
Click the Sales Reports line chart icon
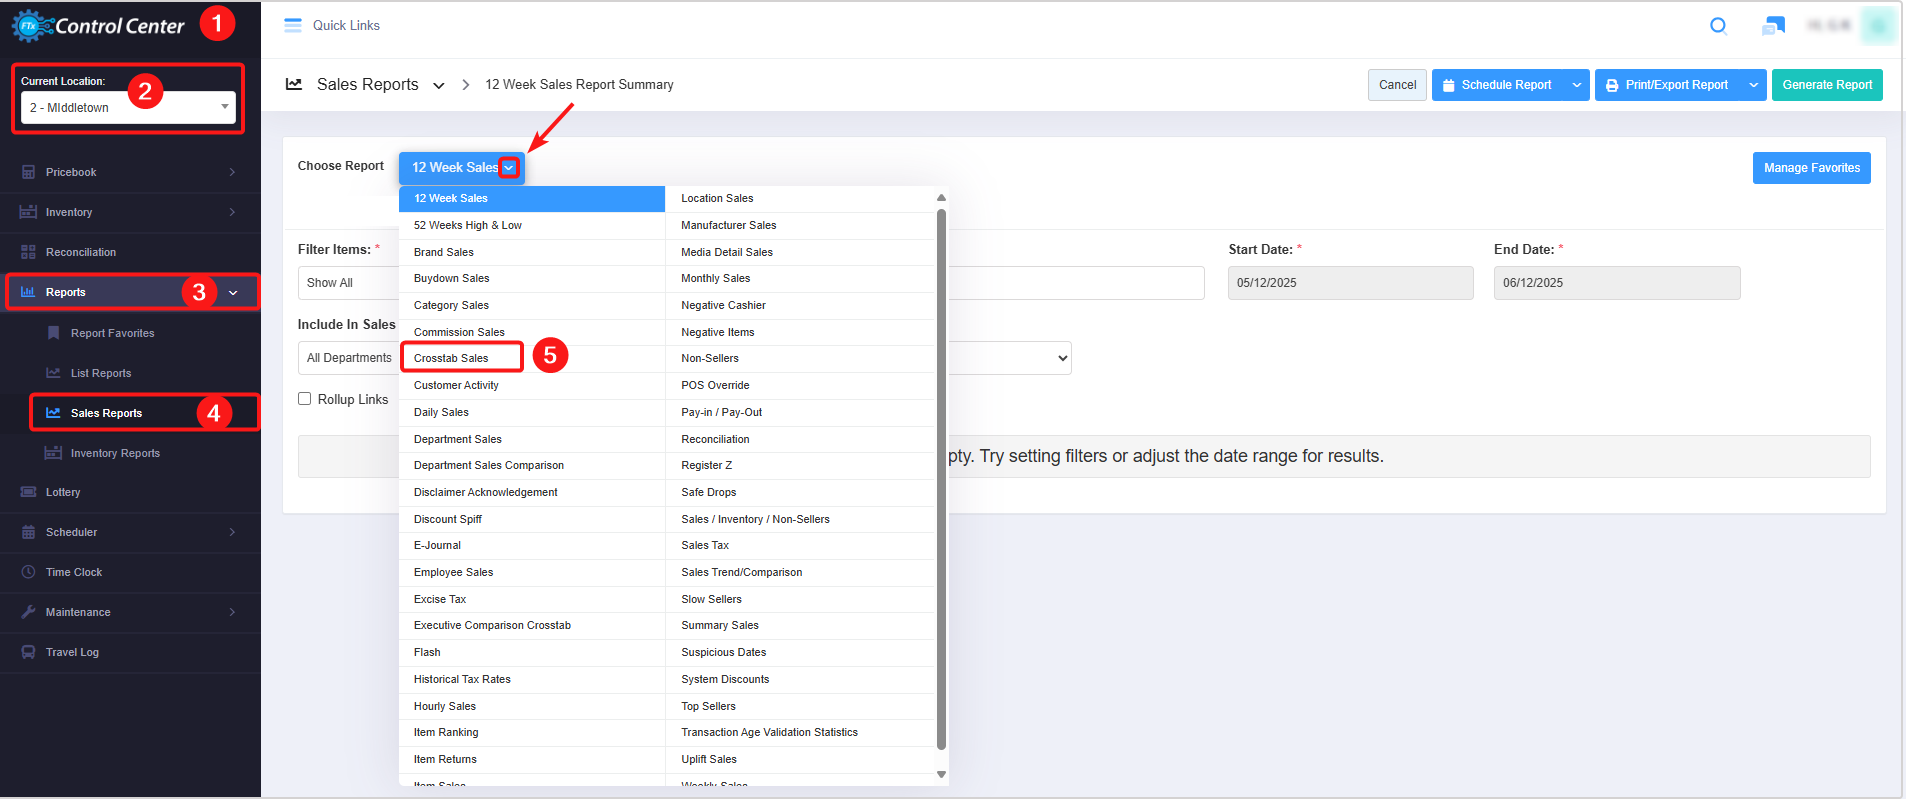53,413
